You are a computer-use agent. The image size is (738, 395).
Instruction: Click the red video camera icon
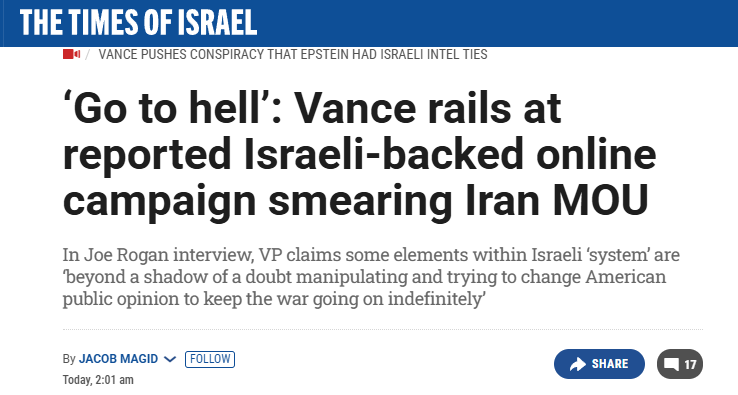(72, 54)
